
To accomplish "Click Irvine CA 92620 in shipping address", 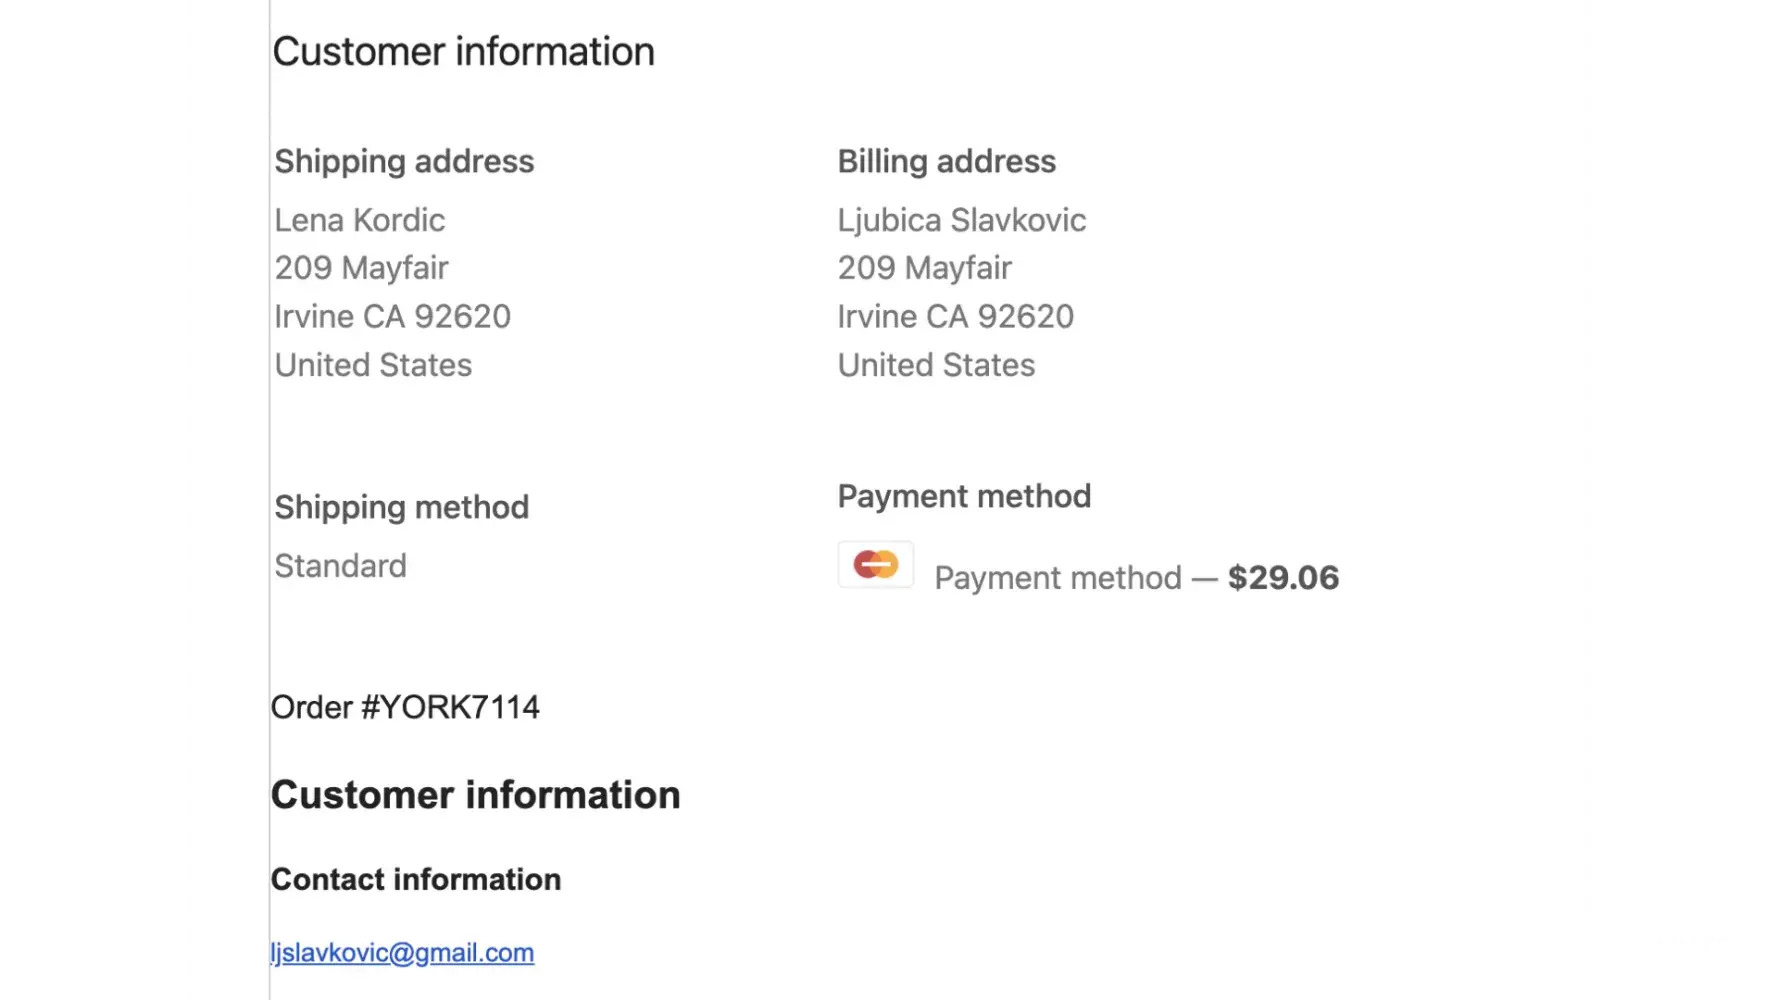I will pos(392,317).
